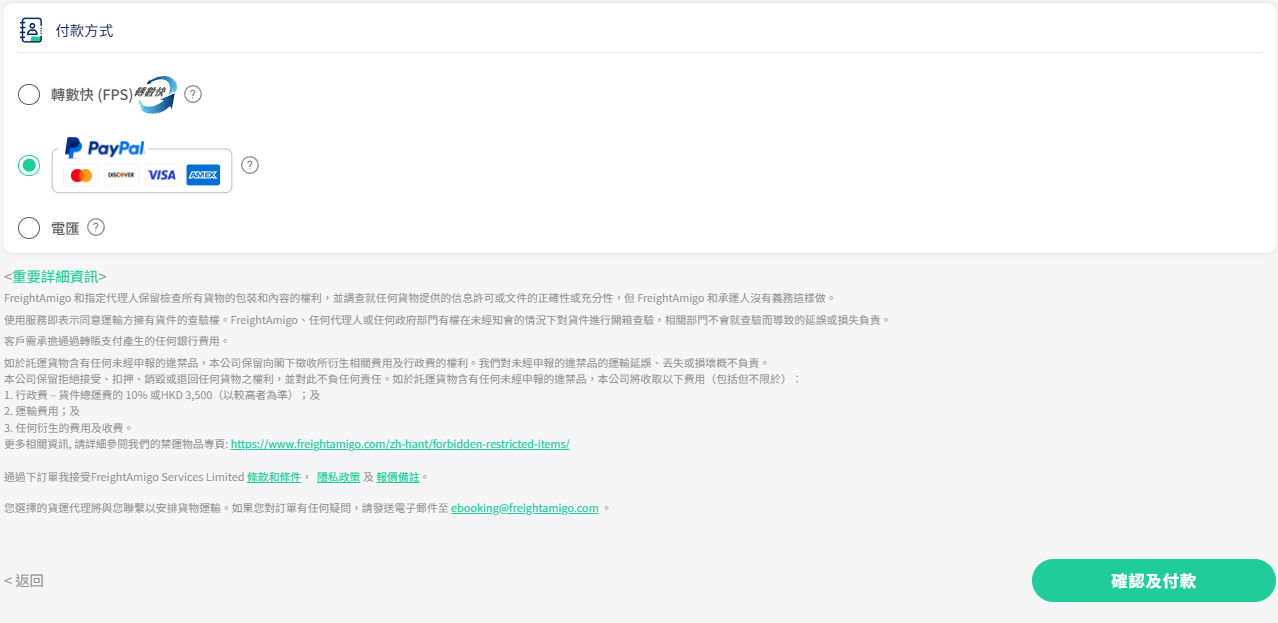The width and height of the screenshot is (1278, 623).
Task: Click the 返回 back link
Action: click(x=24, y=581)
